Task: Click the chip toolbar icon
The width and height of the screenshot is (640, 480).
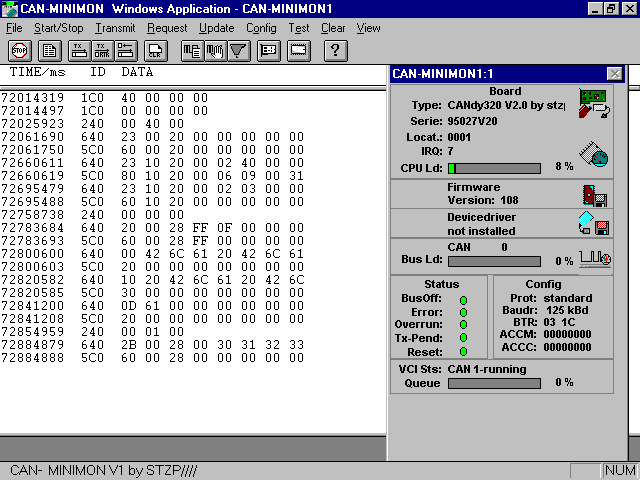Action: (299, 51)
